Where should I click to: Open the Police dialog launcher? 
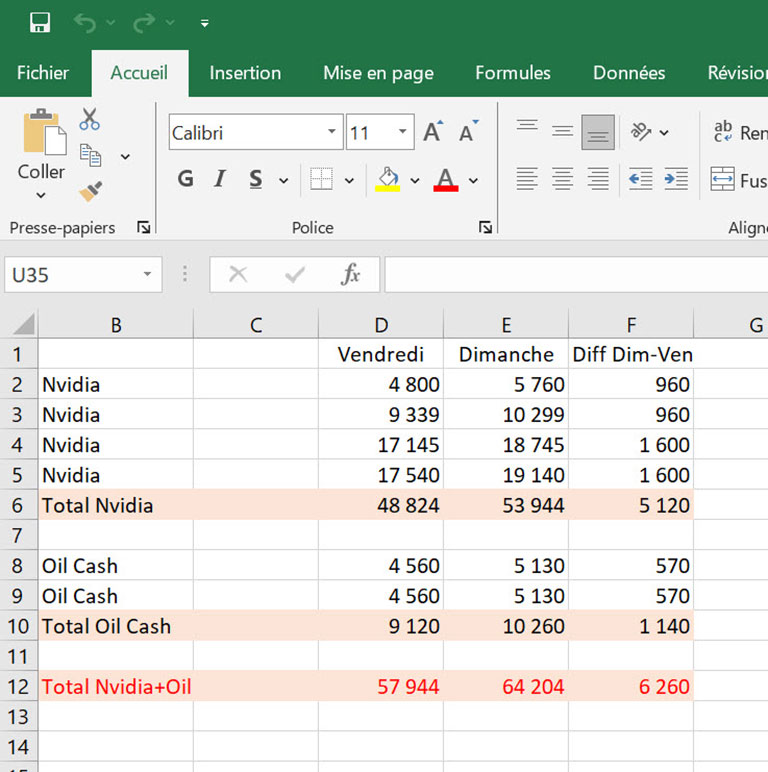point(486,228)
